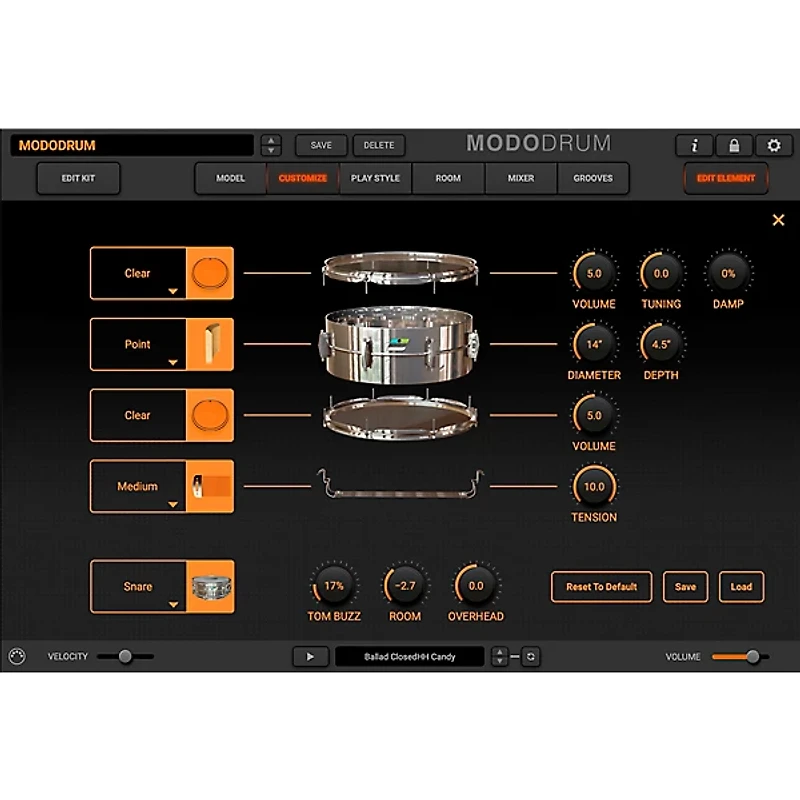Click the Tuning knob
Image resolution: width=800 pixels, height=800 pixels.
pos(661,273)
